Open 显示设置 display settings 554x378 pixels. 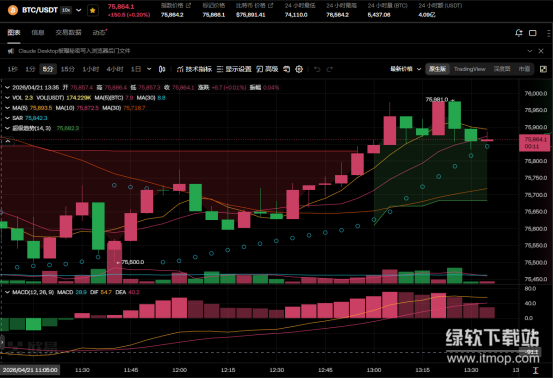(234, 69)
